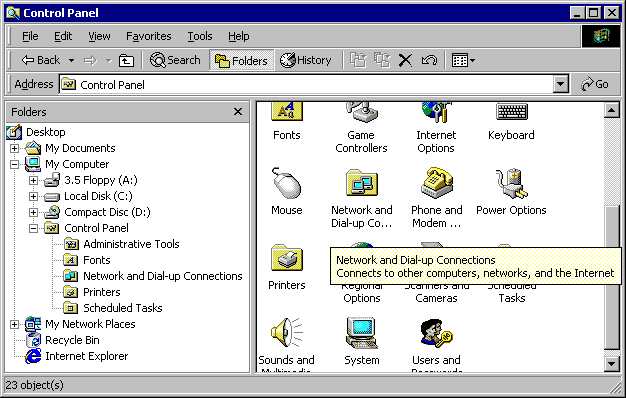The height and width of the screenshot is (398, 626).
Task: Expand Local Disk (C:) node
Action: (34, 196)
